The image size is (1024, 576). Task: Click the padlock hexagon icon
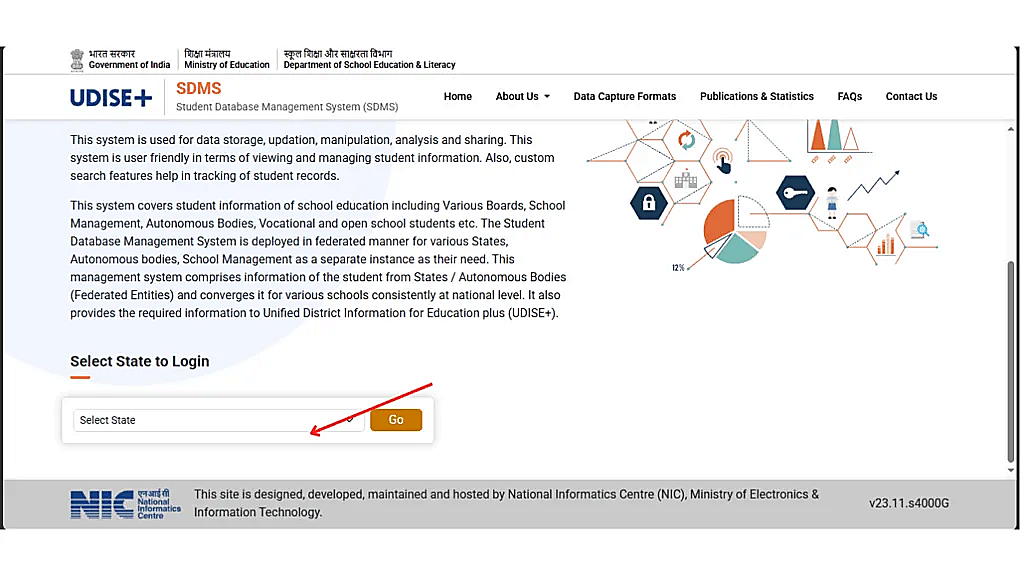point(648,202)
